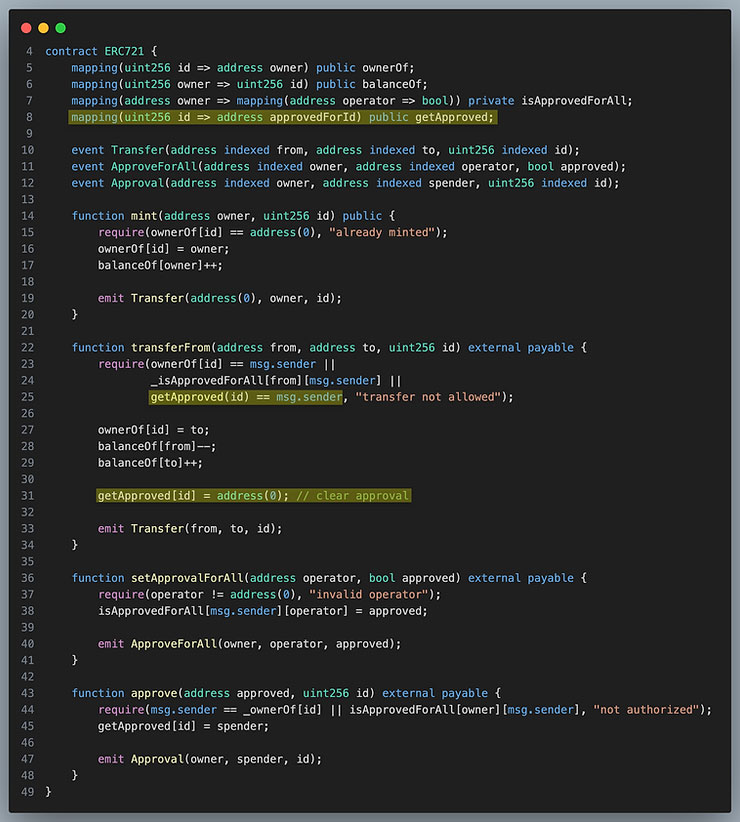
Task: Click the 'balanceOf[from]--;' line
Action: point(157,446)
